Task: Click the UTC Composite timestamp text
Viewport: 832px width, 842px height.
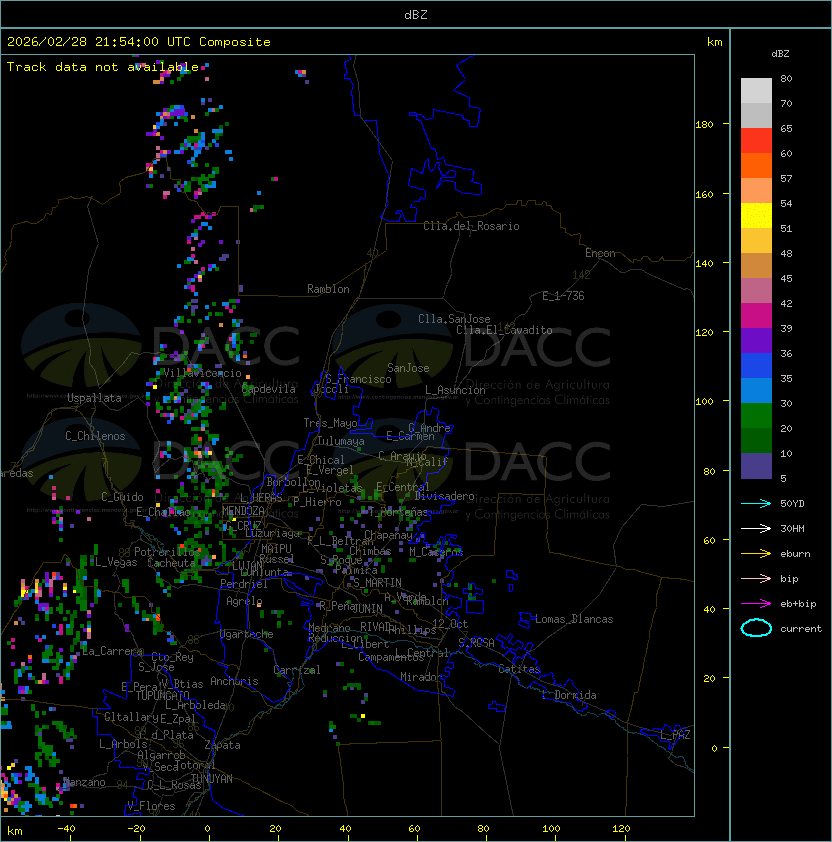Action: coord(139,42)
